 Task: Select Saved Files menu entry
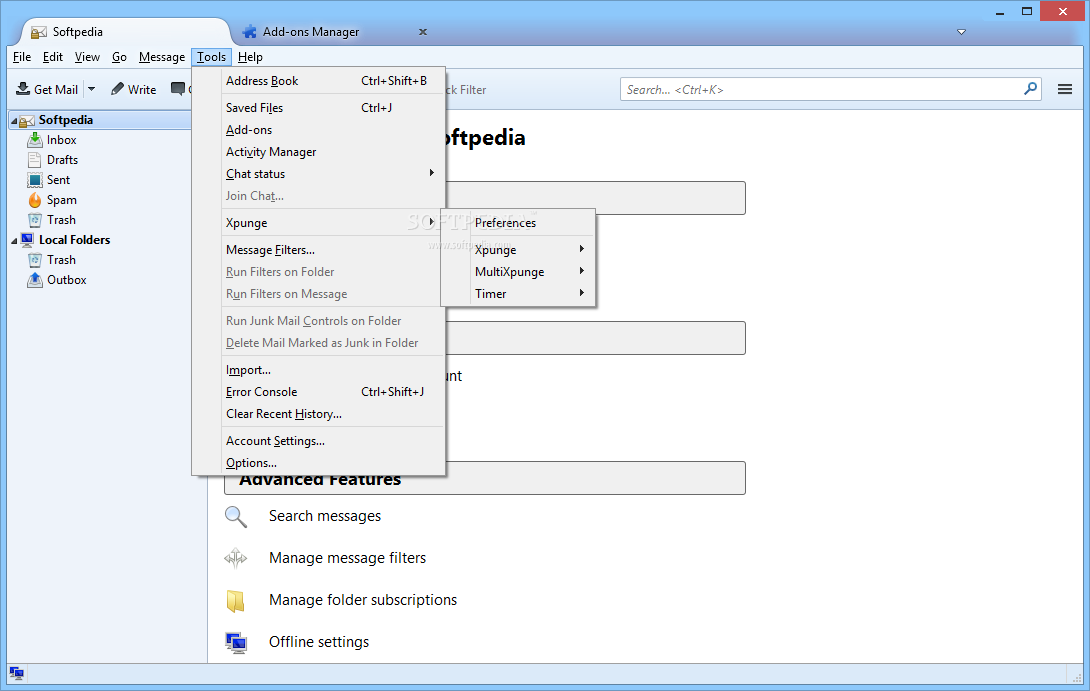tap(318, 108)
